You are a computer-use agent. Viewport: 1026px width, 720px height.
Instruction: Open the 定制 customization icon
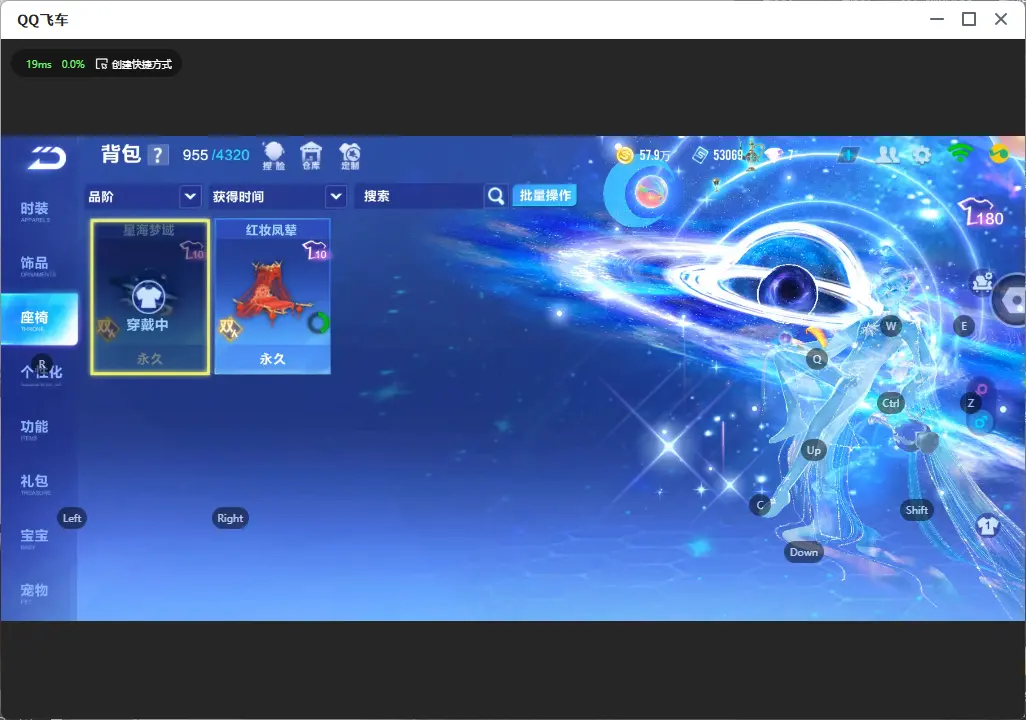click(350, 156)
